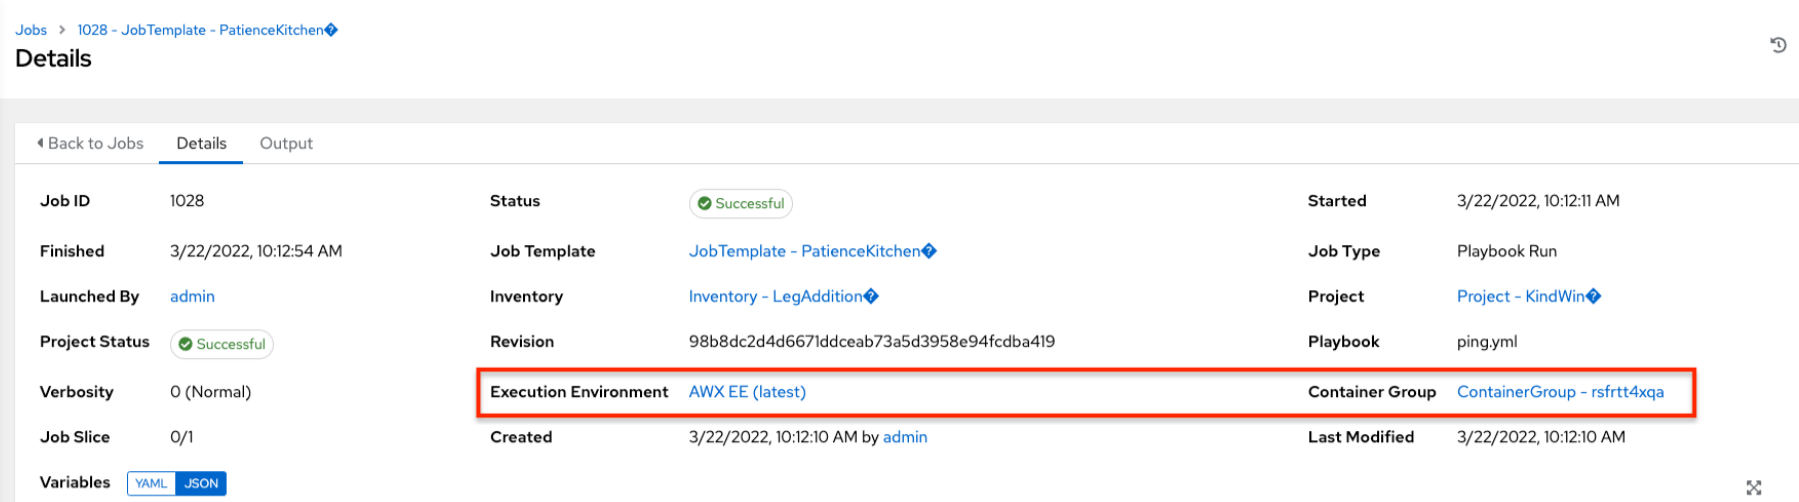The width and height of the screenshot is (1799, 502).
Task: Switch variables view to JSON
Action: (201, 483)
